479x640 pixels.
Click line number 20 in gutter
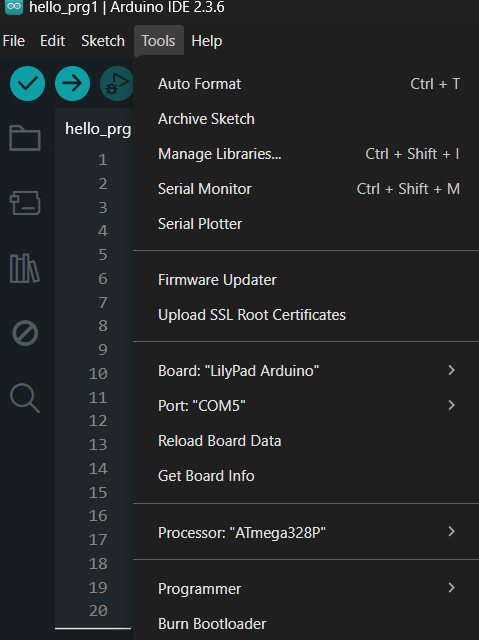point(98,611)
